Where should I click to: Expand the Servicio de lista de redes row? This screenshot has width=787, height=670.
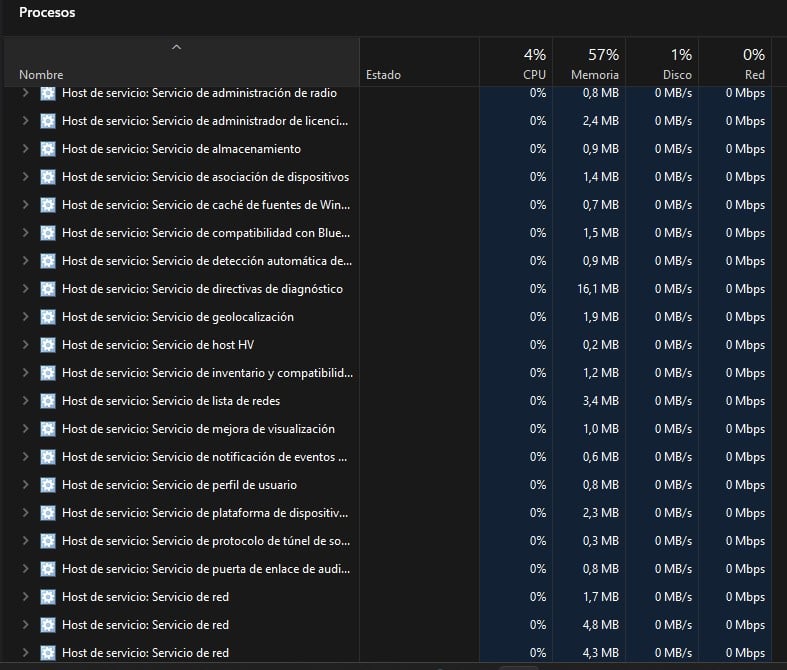tap(25, 401)
